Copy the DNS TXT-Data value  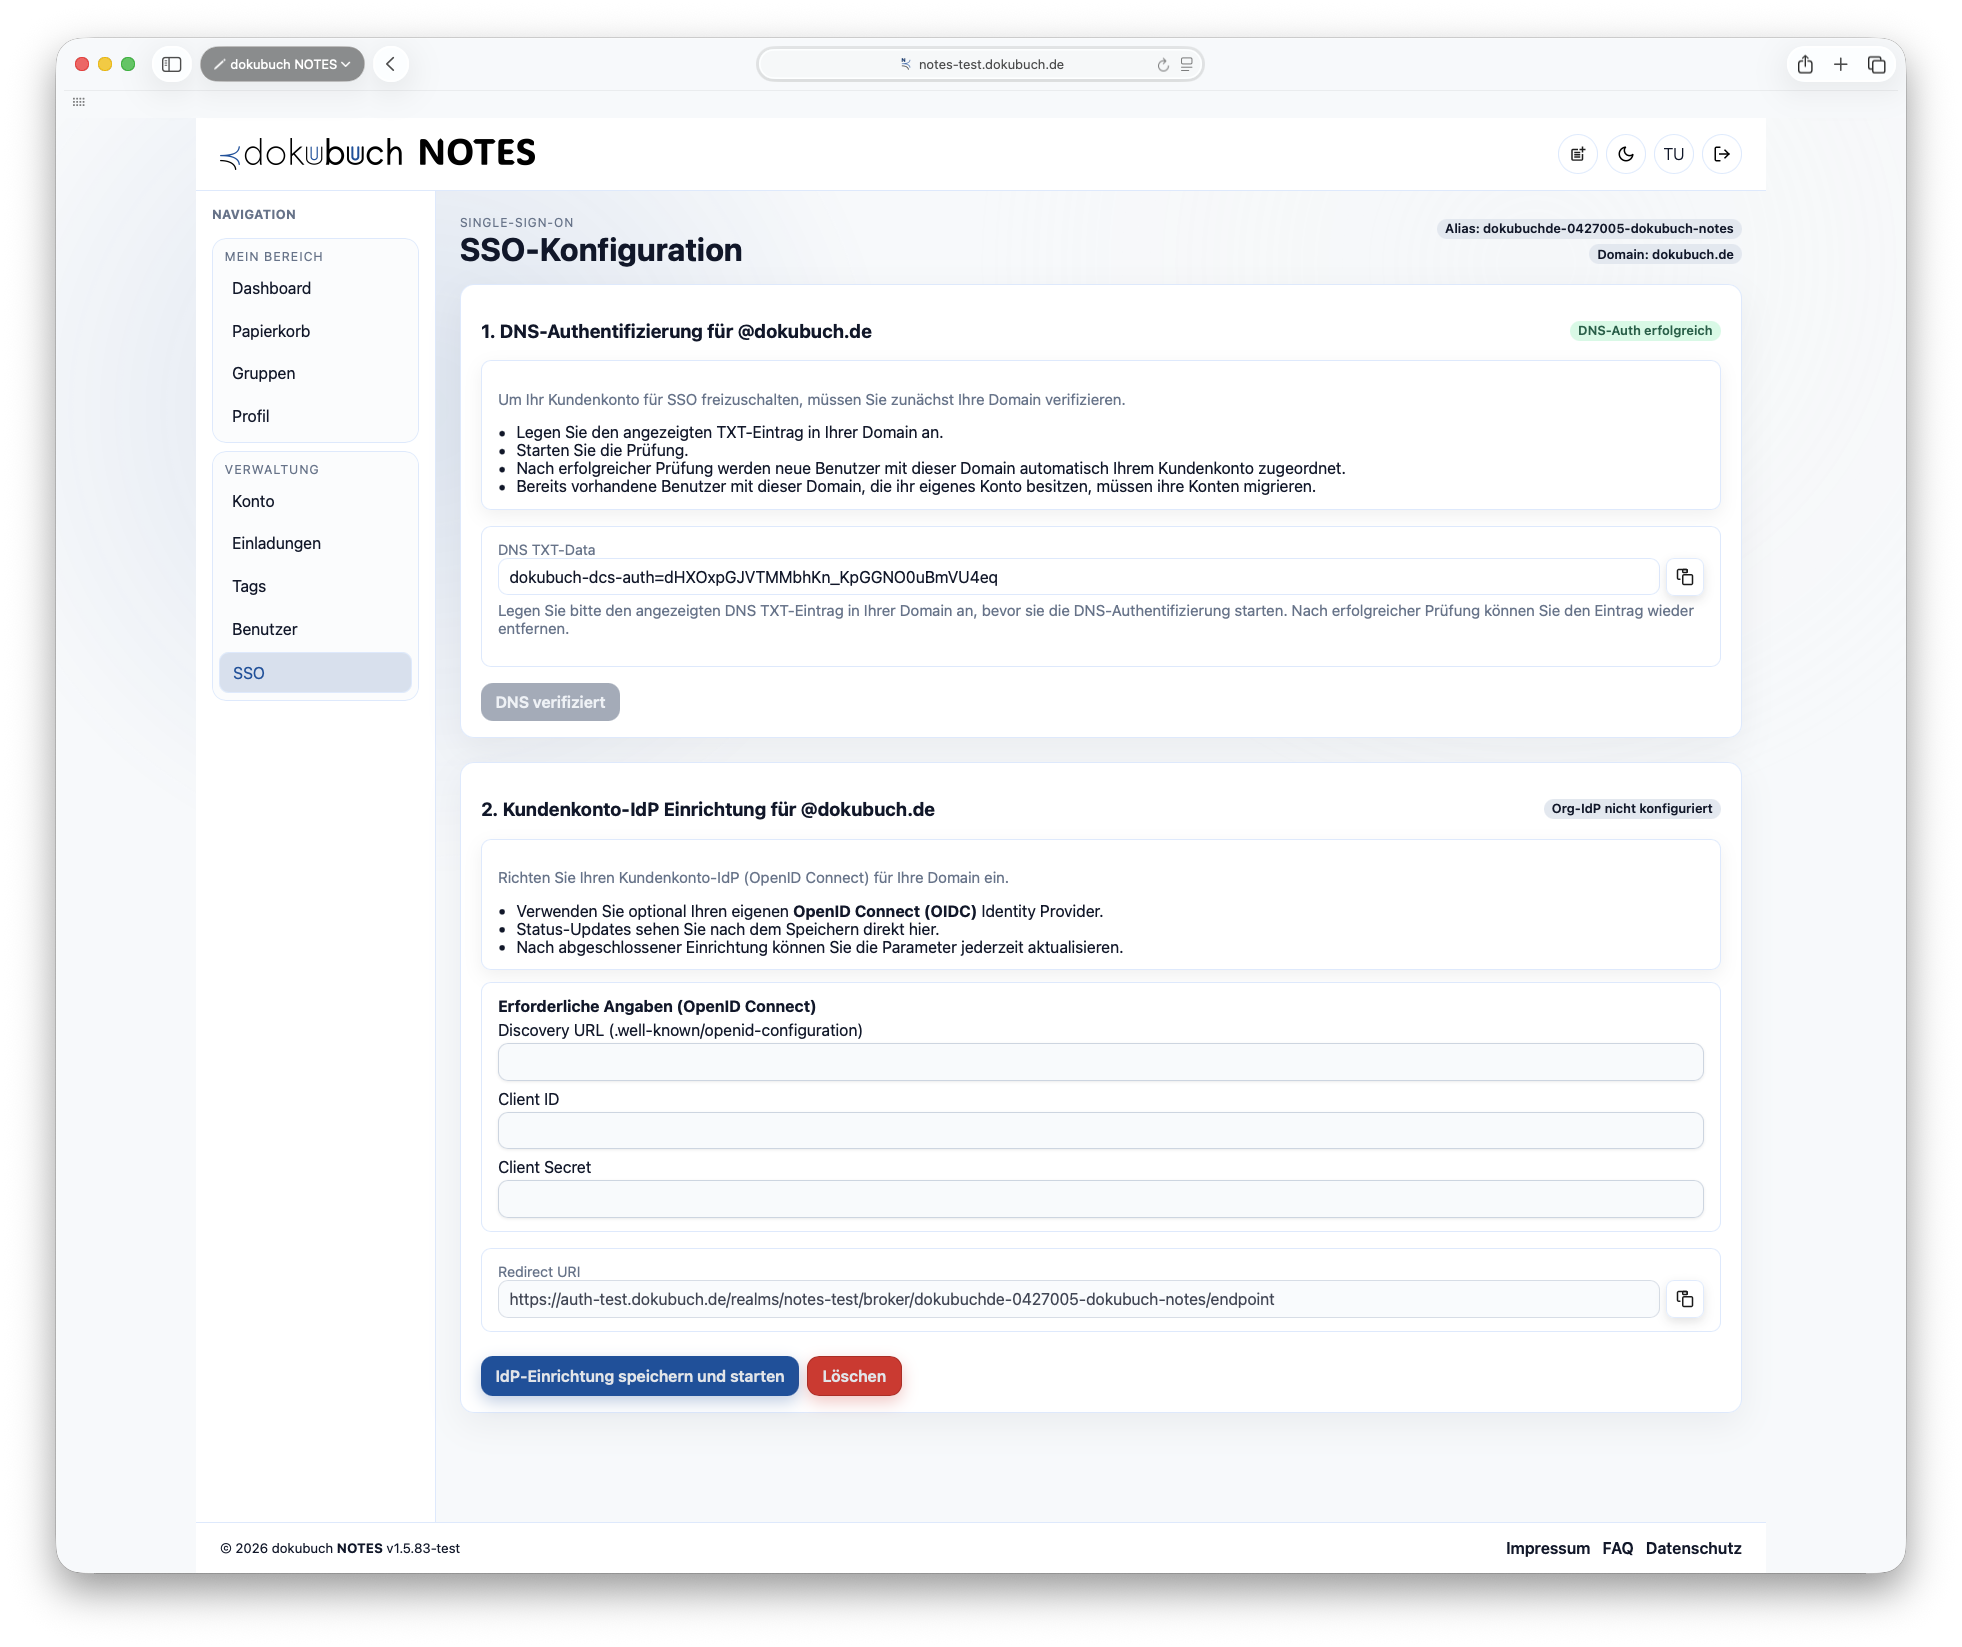1685,577
